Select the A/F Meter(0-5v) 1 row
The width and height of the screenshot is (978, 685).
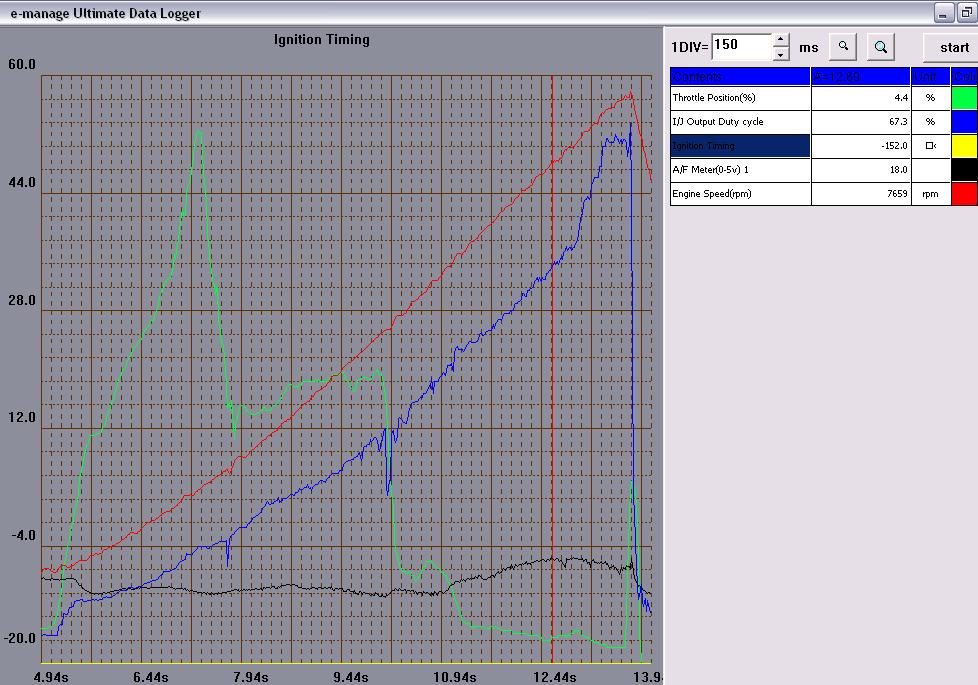tap(740, 170)
